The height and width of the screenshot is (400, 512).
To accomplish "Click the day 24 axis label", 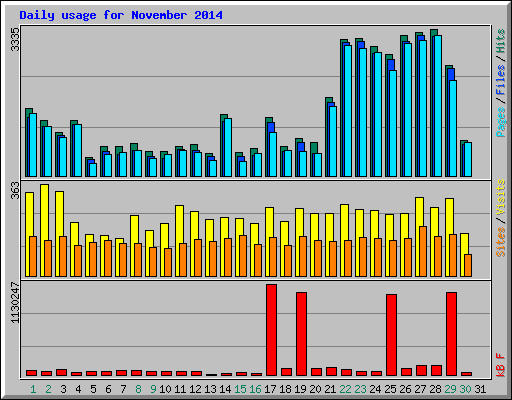I will [375, 389].
